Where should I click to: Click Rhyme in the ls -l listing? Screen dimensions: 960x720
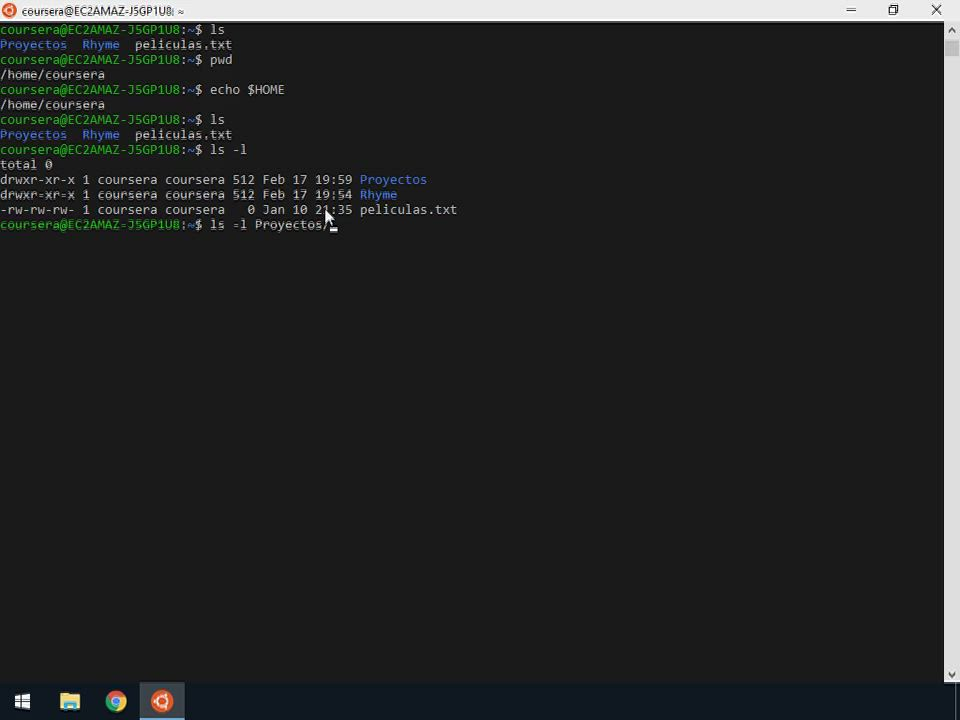click(x=378, y=195)
